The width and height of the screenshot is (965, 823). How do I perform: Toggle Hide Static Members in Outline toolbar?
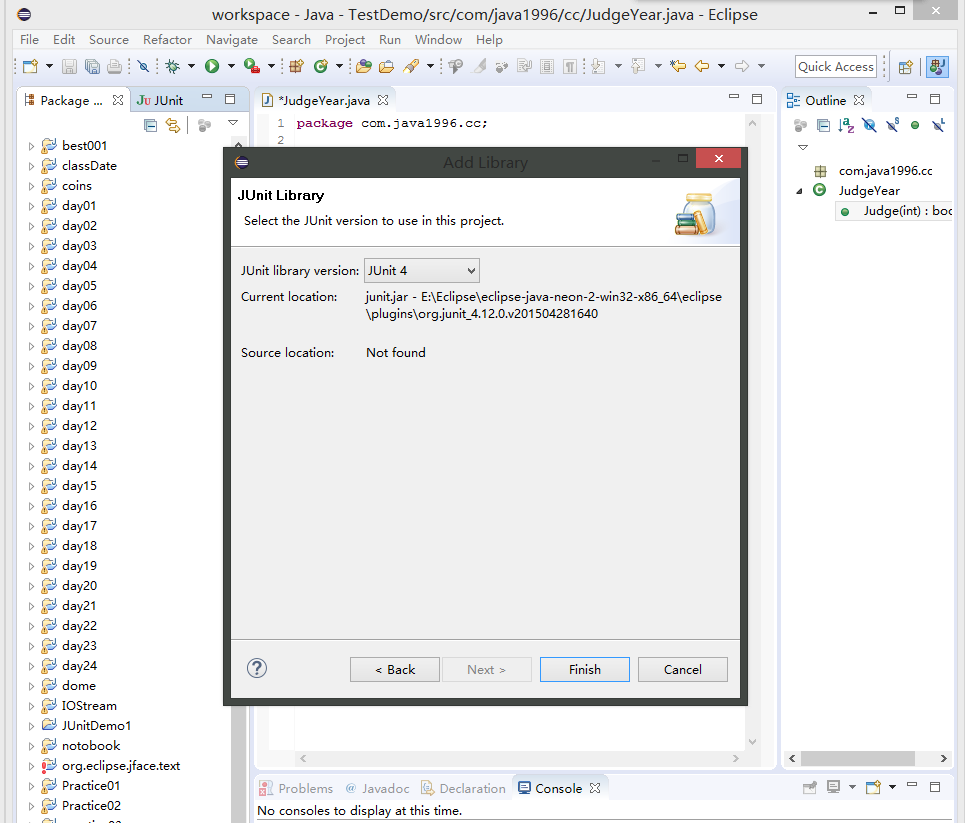click(x=892, y=125)
